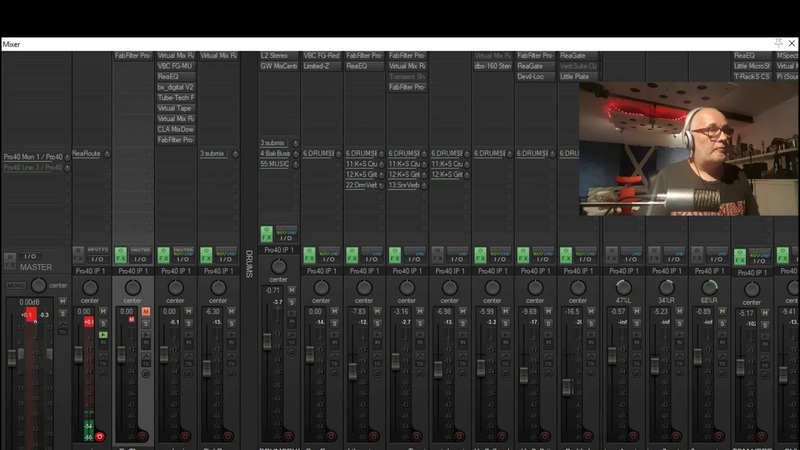This screenshot has width=800, height=450.
Task: Open the dbx-160 plugin slot
Action: pos(492,66)
